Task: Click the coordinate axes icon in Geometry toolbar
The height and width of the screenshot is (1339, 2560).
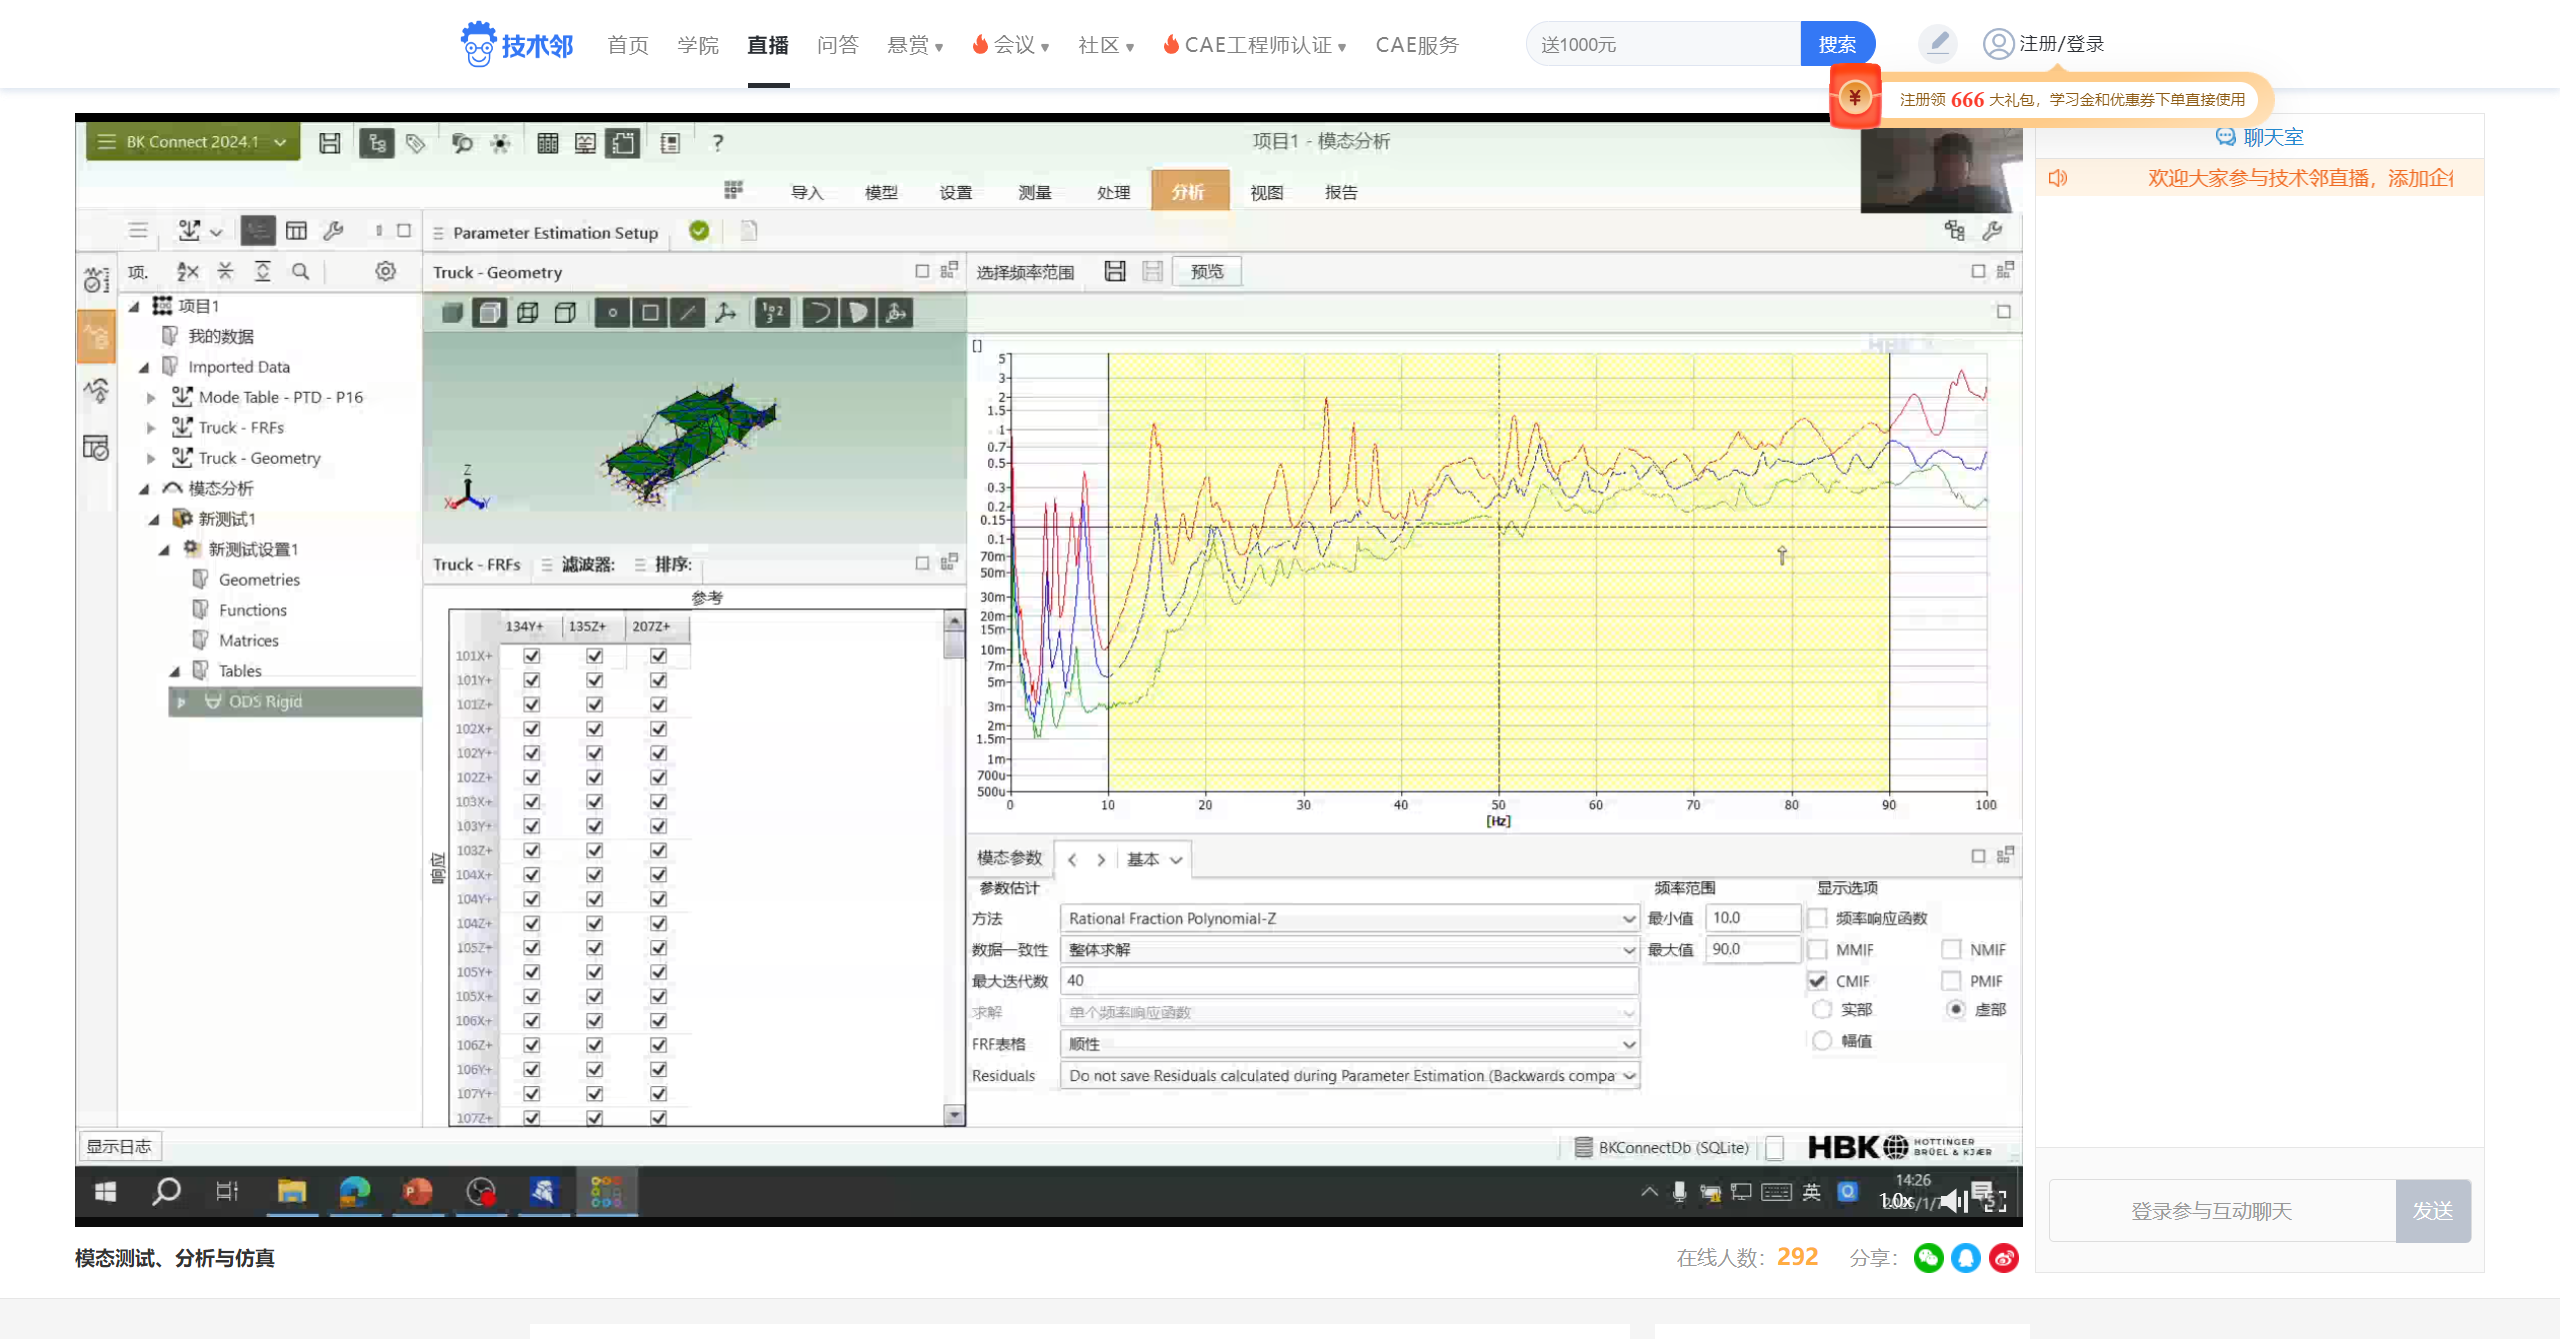Action: point(726,313)
